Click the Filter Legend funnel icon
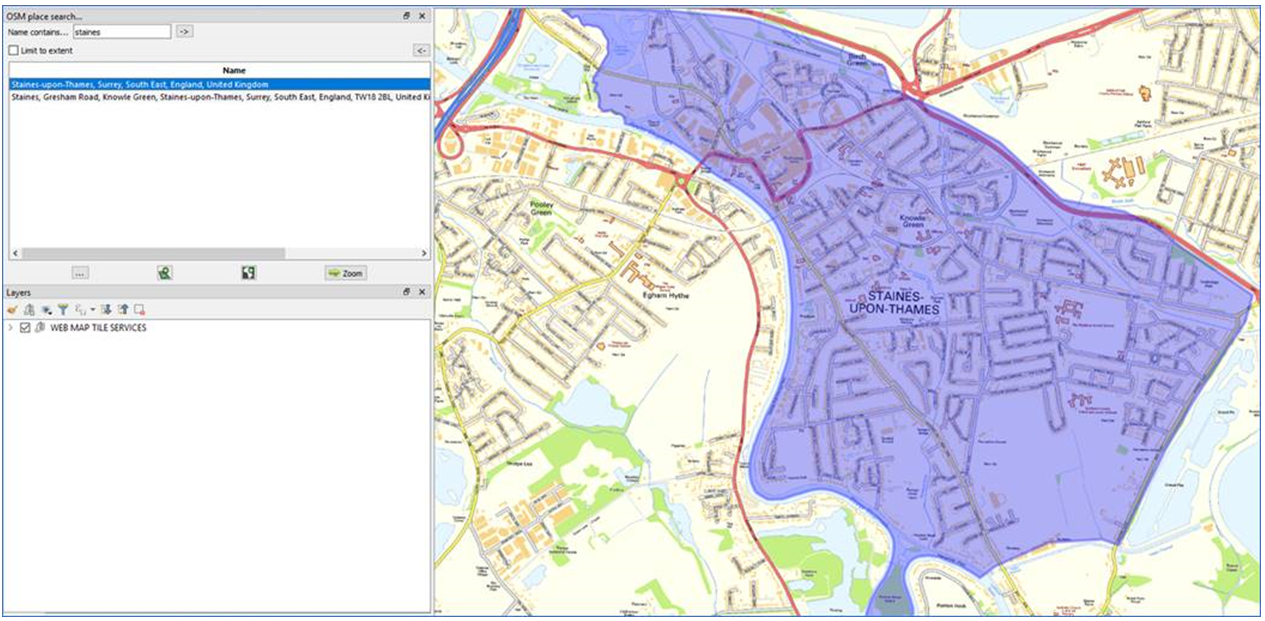 tap(63, 310)
